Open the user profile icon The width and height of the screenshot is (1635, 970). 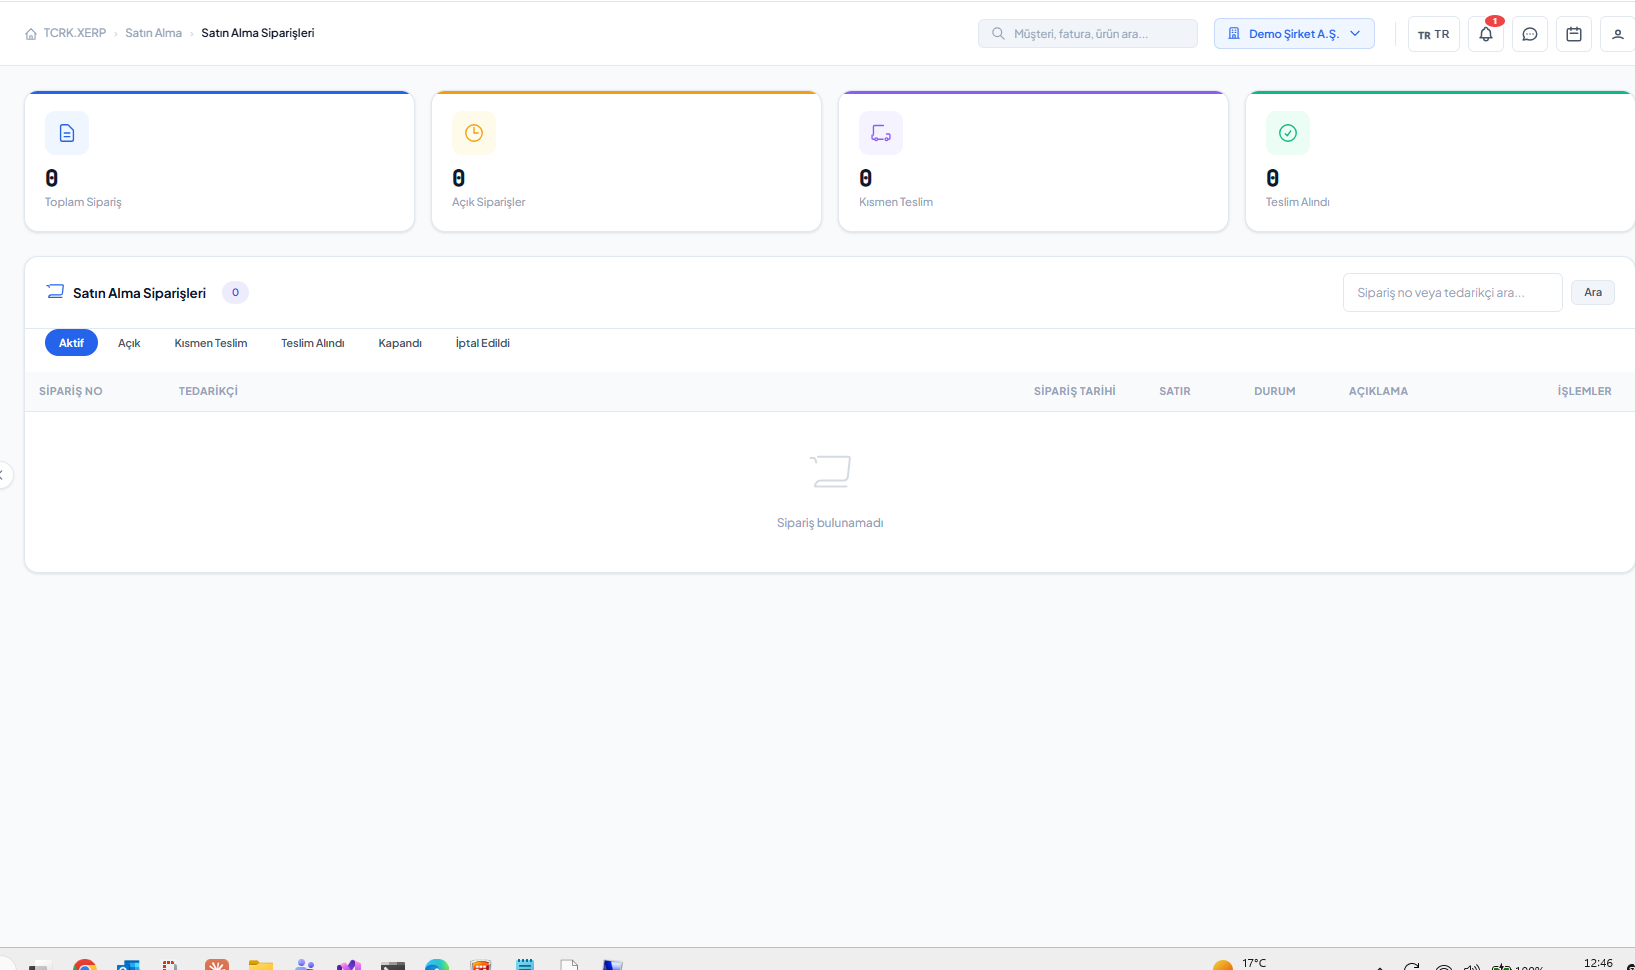pos(1618,34)
